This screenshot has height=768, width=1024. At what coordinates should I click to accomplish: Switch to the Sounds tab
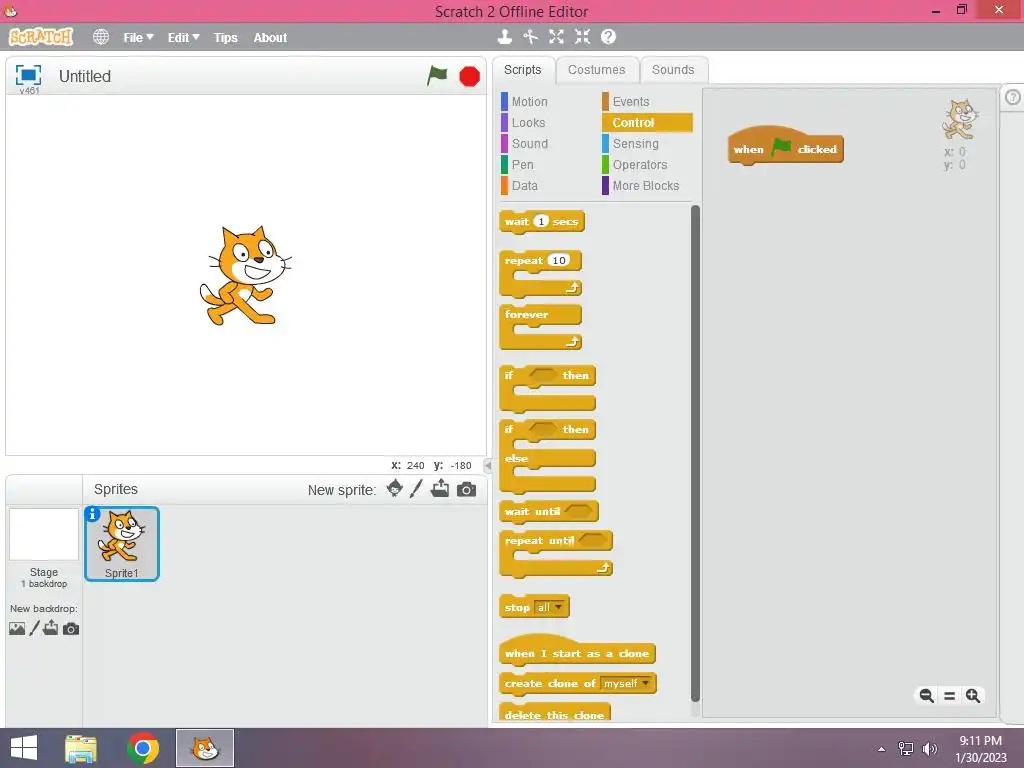pyautogui.click(x=673, y=70)
